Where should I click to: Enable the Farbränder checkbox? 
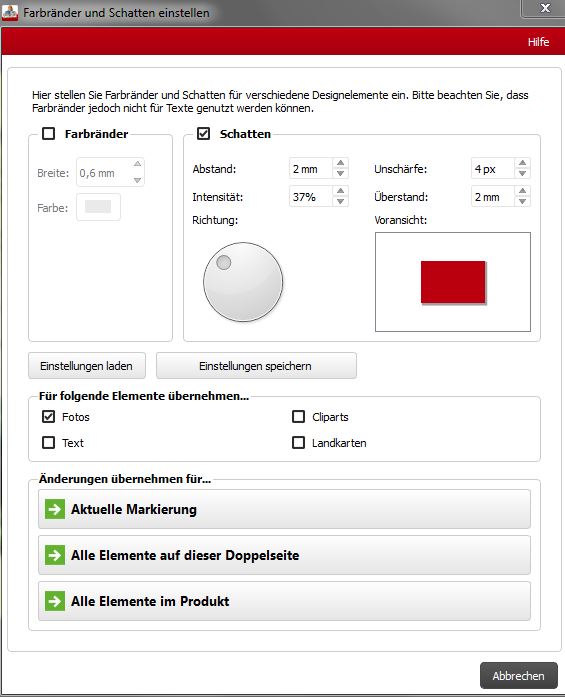(48, 133)
